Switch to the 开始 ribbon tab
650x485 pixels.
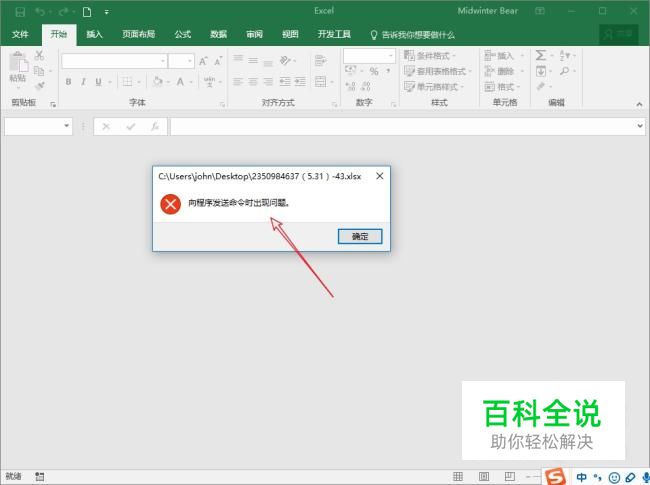pyautogui.click(x=59, y=34)
